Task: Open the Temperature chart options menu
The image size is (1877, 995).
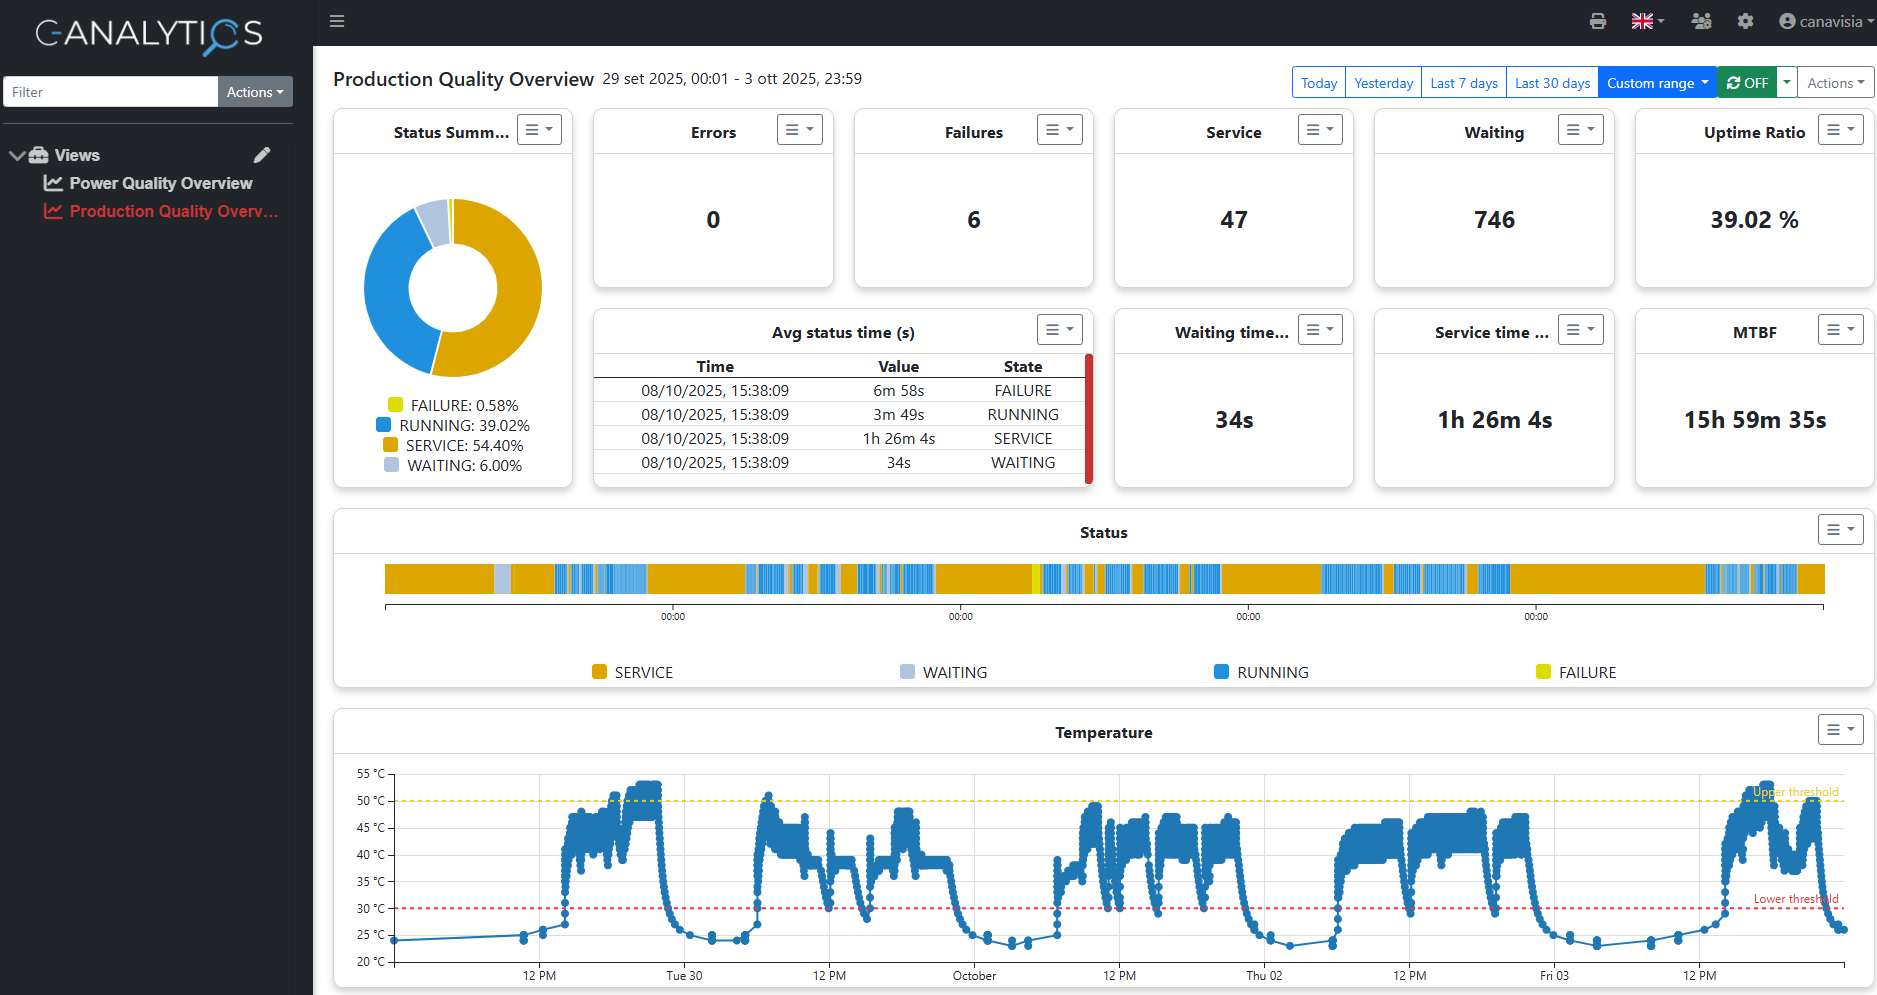Action: pos(1840,729)
